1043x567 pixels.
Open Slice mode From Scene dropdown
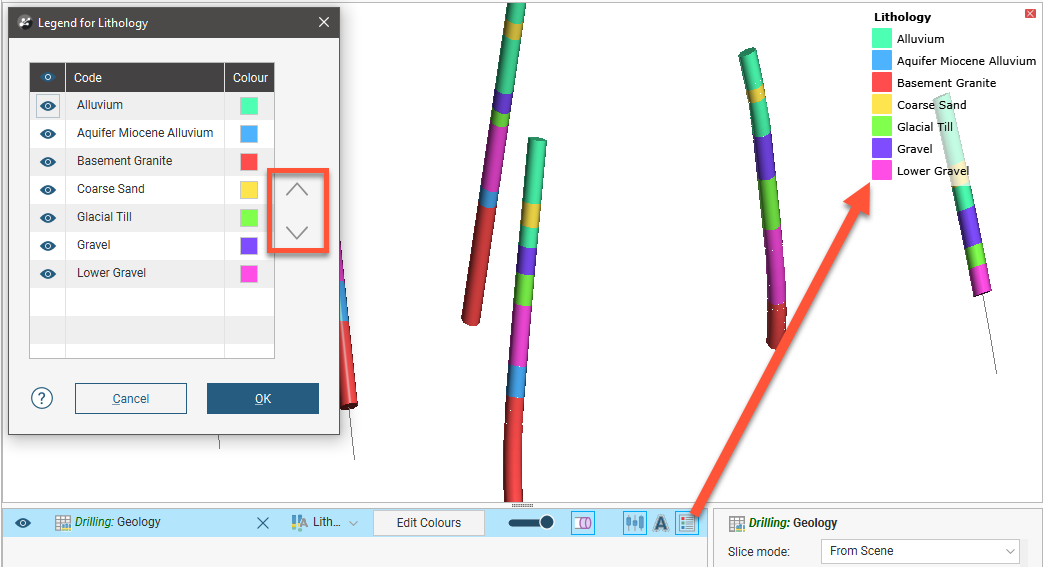click(920, 551)
